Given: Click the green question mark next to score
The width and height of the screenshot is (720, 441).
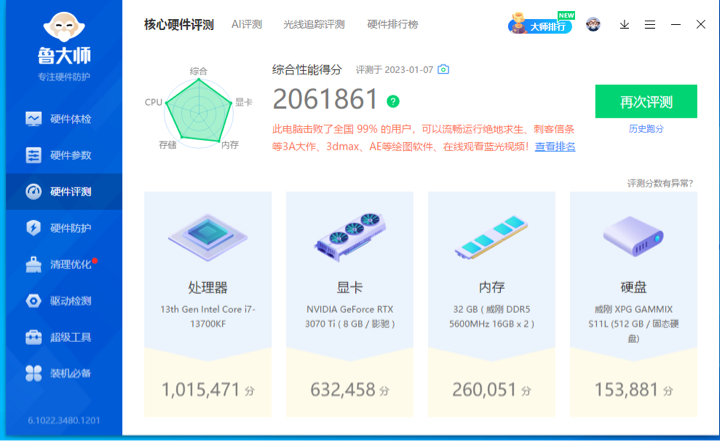Looking at the screenshot, I should (393, 101).
